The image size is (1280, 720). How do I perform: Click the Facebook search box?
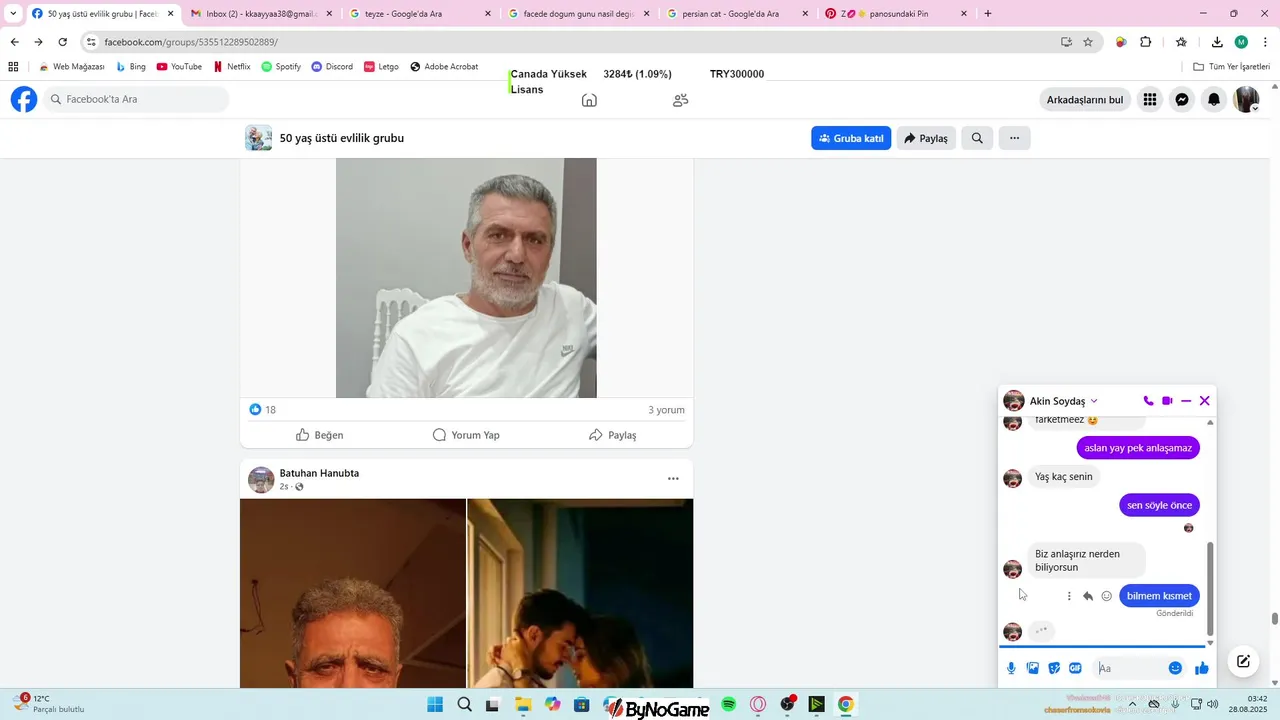136,100
